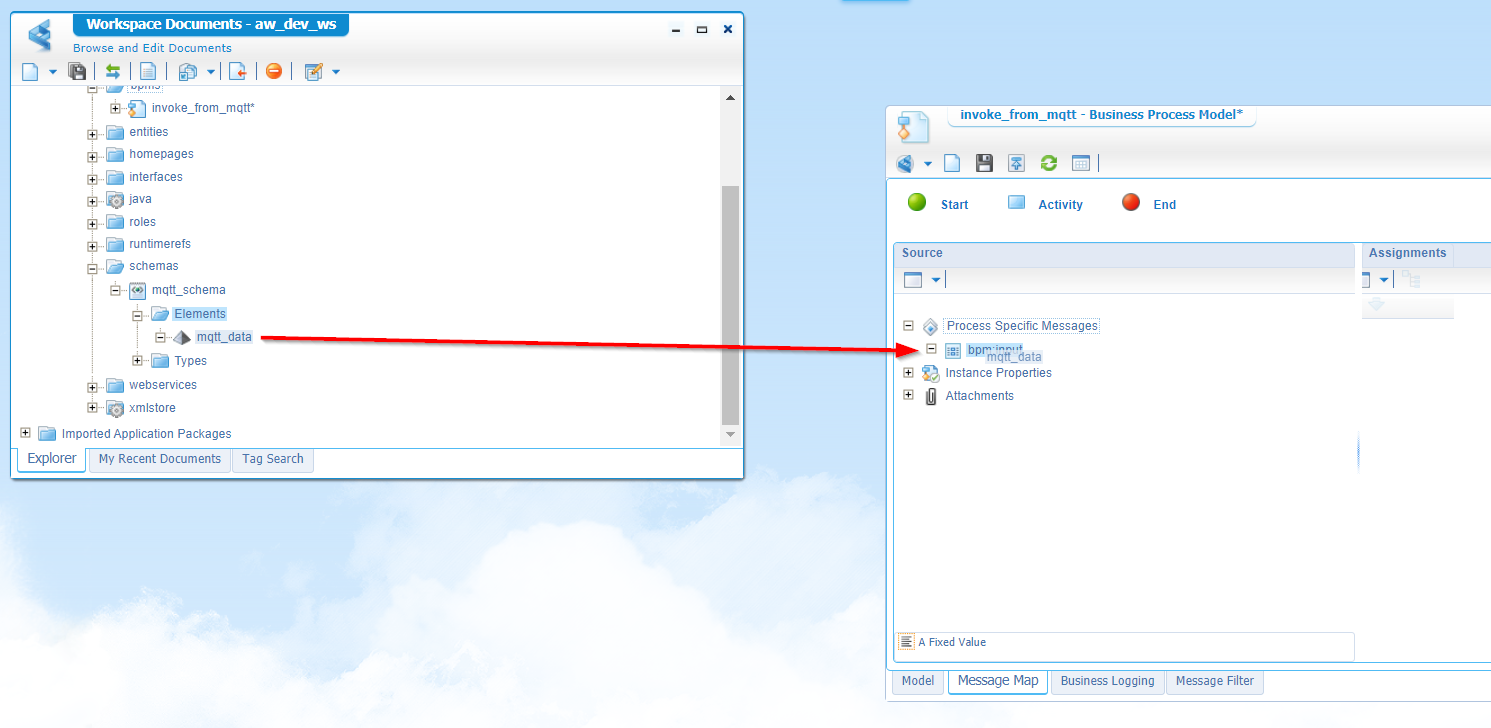
Task: Click A Fixed Value item
Action: pyautogui.click(x=952, y=642)
